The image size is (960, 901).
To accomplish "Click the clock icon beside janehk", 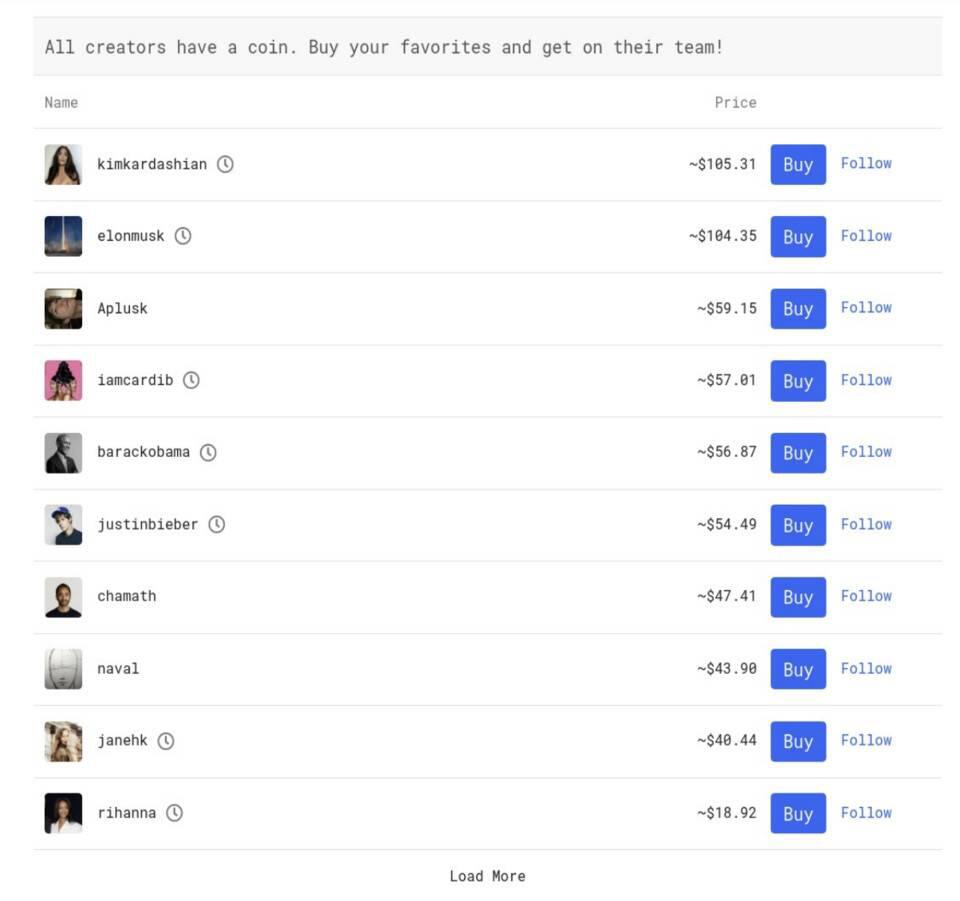I will click(166, 741).
